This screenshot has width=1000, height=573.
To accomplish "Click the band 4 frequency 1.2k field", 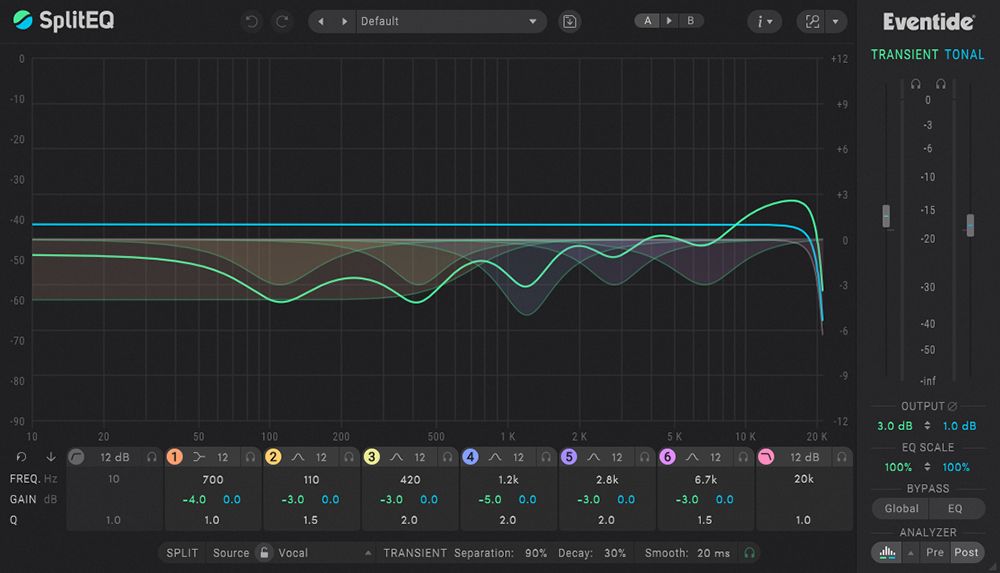I will [x=508, y=479].
